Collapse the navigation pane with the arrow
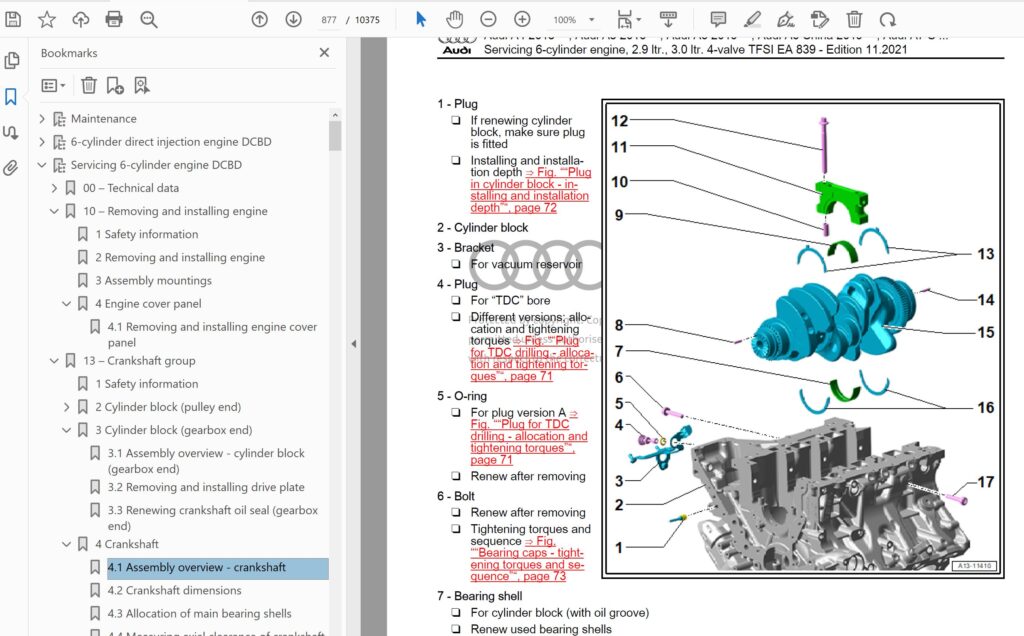 pos(353,344)
